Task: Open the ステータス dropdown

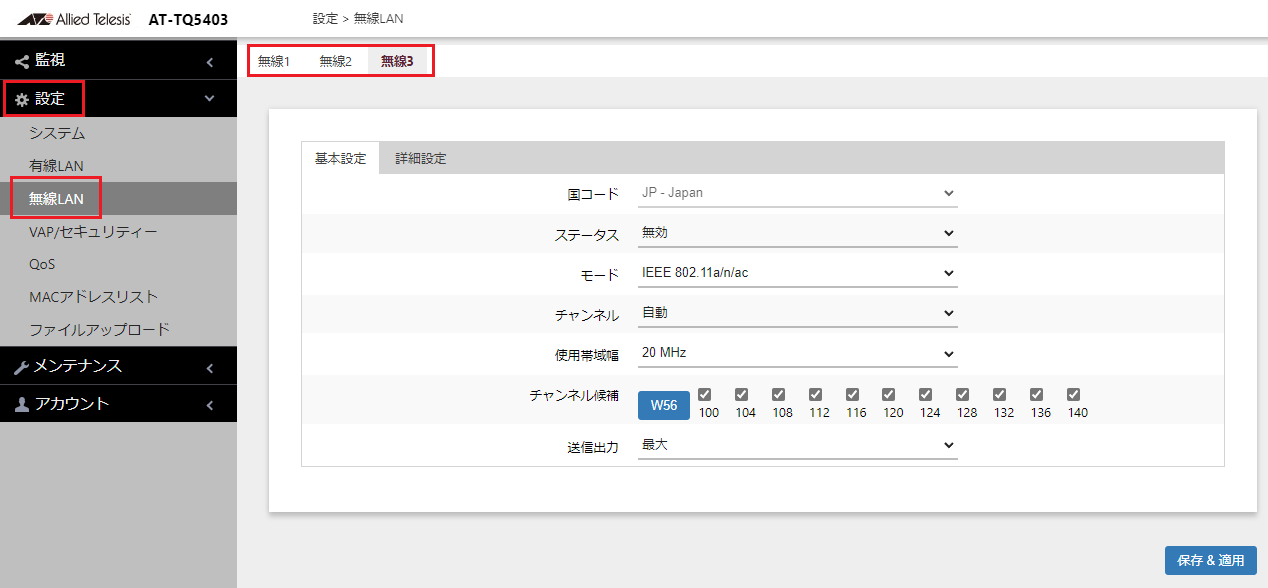Action: [x=797, y=233]
